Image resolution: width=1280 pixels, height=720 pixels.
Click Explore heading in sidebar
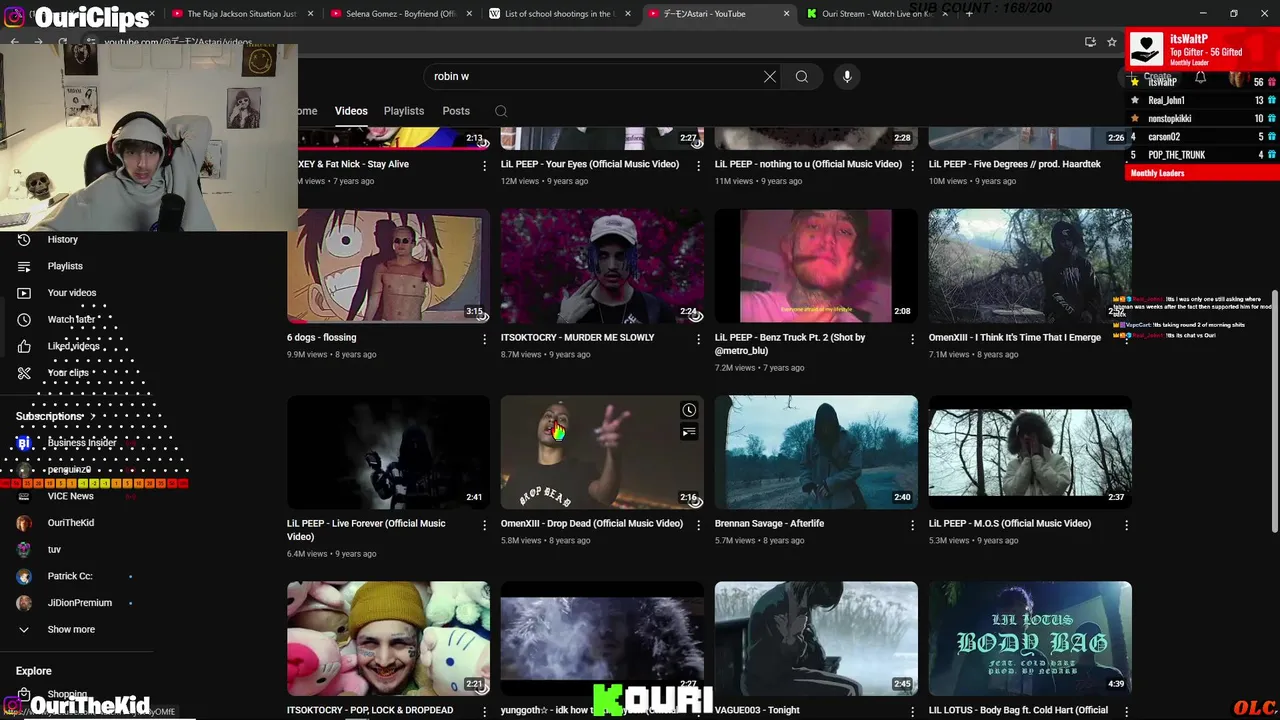point(34,671)
